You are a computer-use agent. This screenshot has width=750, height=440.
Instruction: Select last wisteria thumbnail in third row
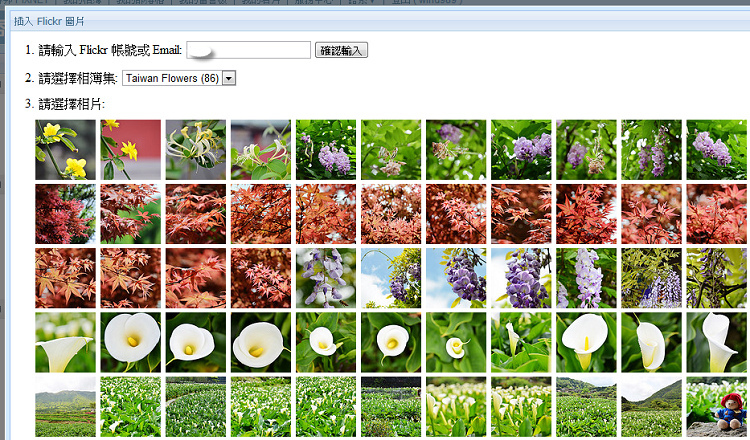(716, 278)
